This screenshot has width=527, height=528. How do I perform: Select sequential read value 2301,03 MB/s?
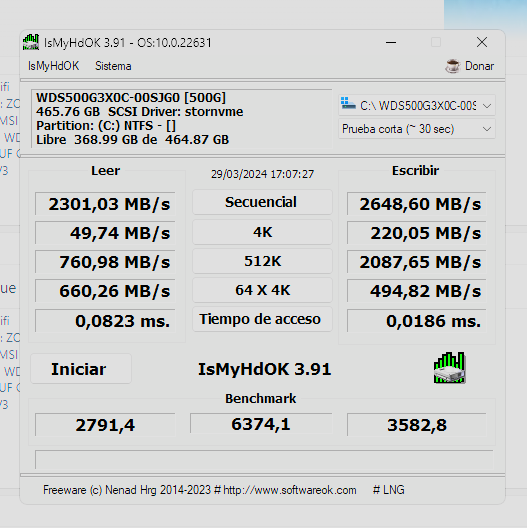[105, 204]
